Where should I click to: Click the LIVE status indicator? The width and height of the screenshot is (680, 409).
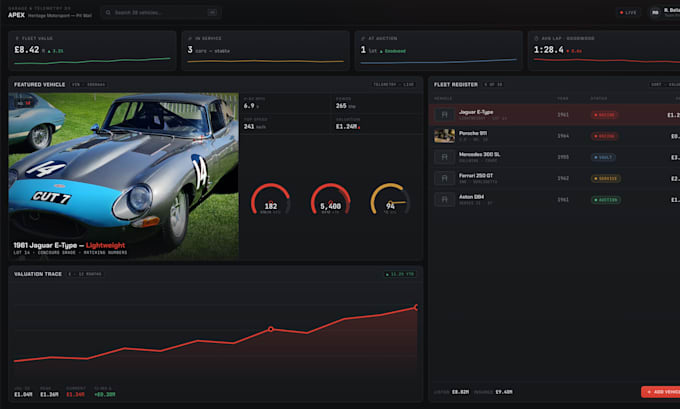[628, 13]
